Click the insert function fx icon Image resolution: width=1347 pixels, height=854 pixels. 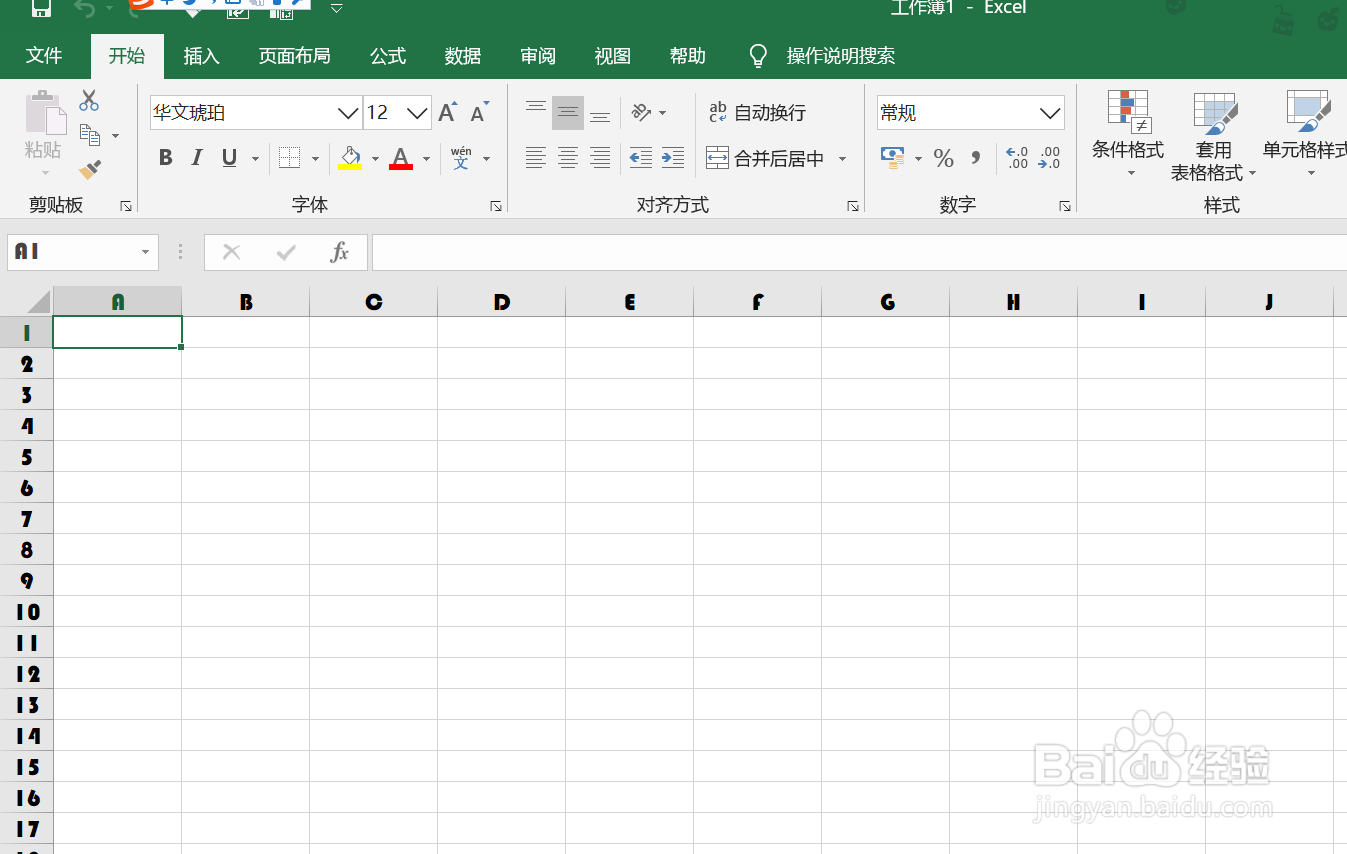(x=340, y=252)
